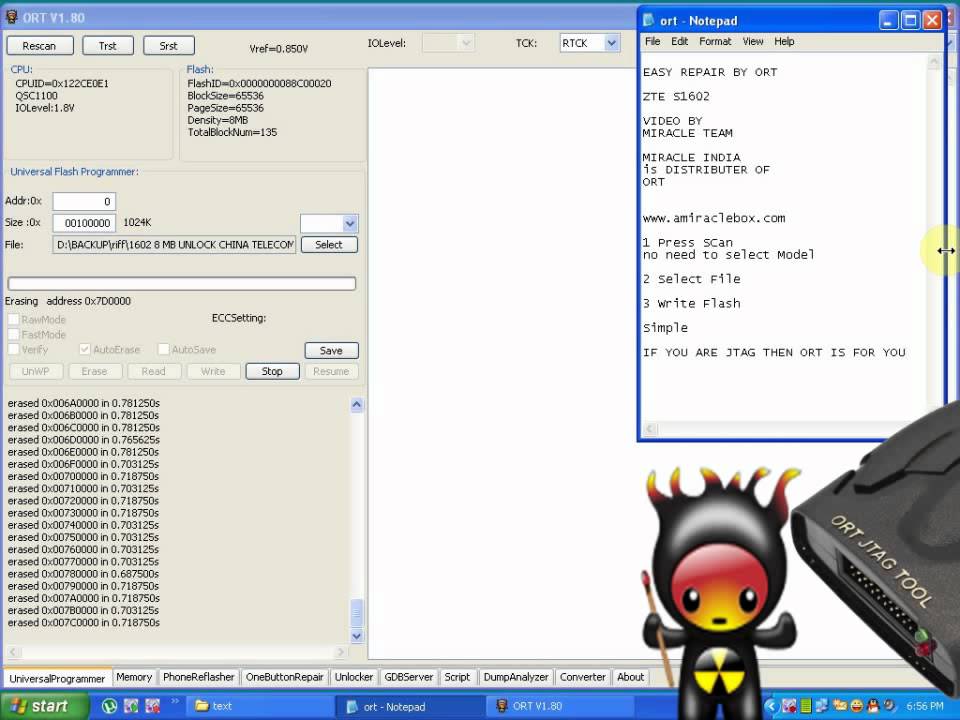Open the QQ penguin tray icon
The width and height of the screenshot is (960, 720).
[873, 706]
